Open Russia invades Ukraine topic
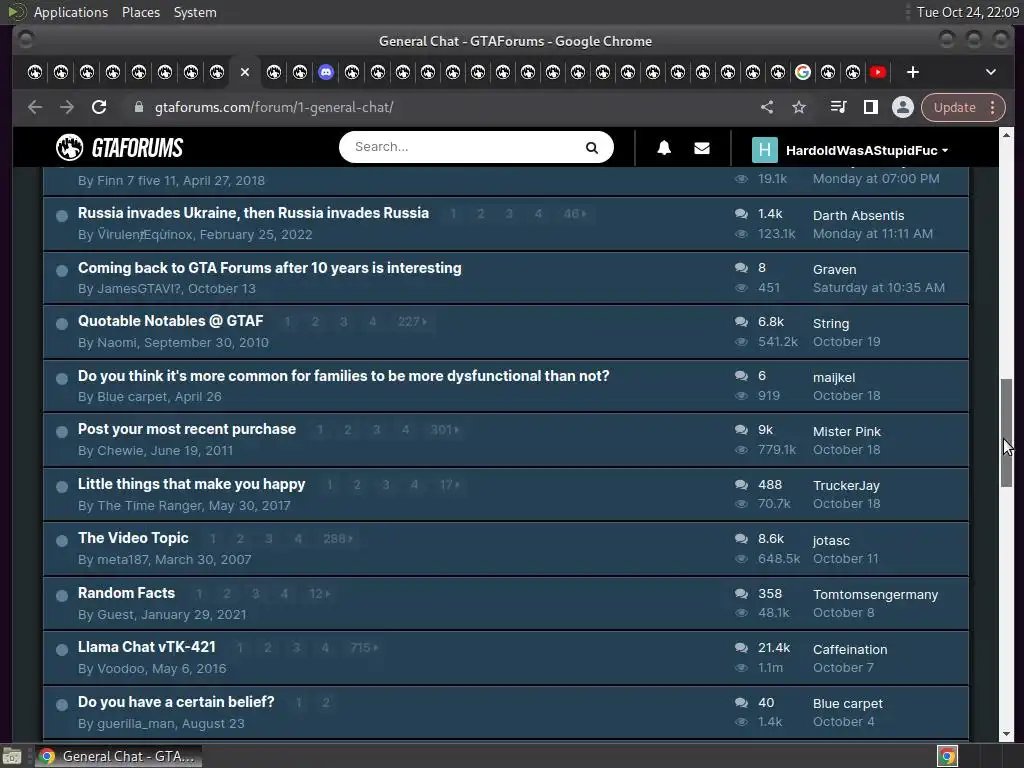This screenshot has width=1024, height=768. coord(253,213)
